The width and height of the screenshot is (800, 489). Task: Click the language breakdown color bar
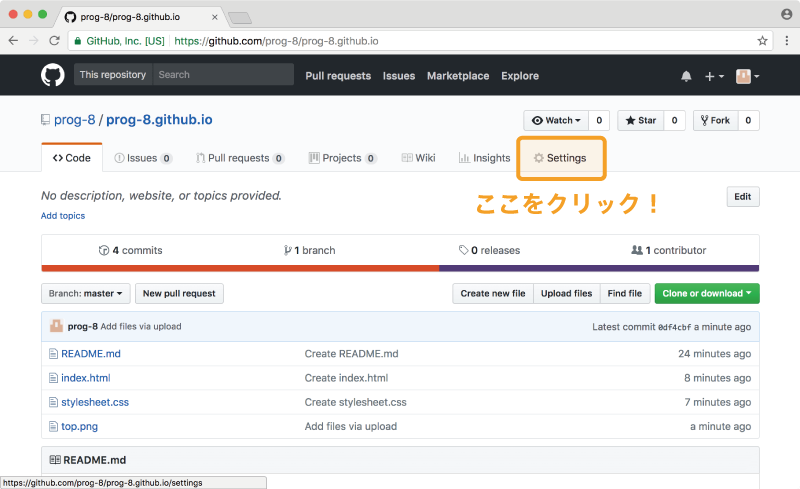coord(401,268)
